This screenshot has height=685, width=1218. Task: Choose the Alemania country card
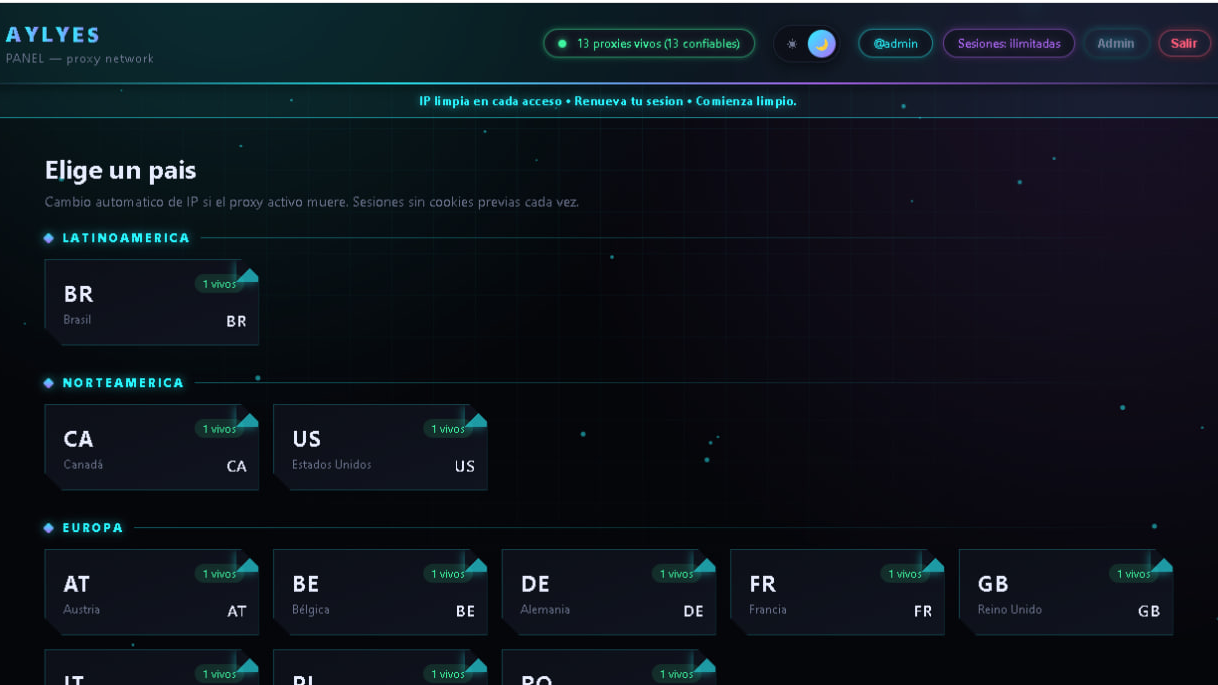tap(609, 592)
